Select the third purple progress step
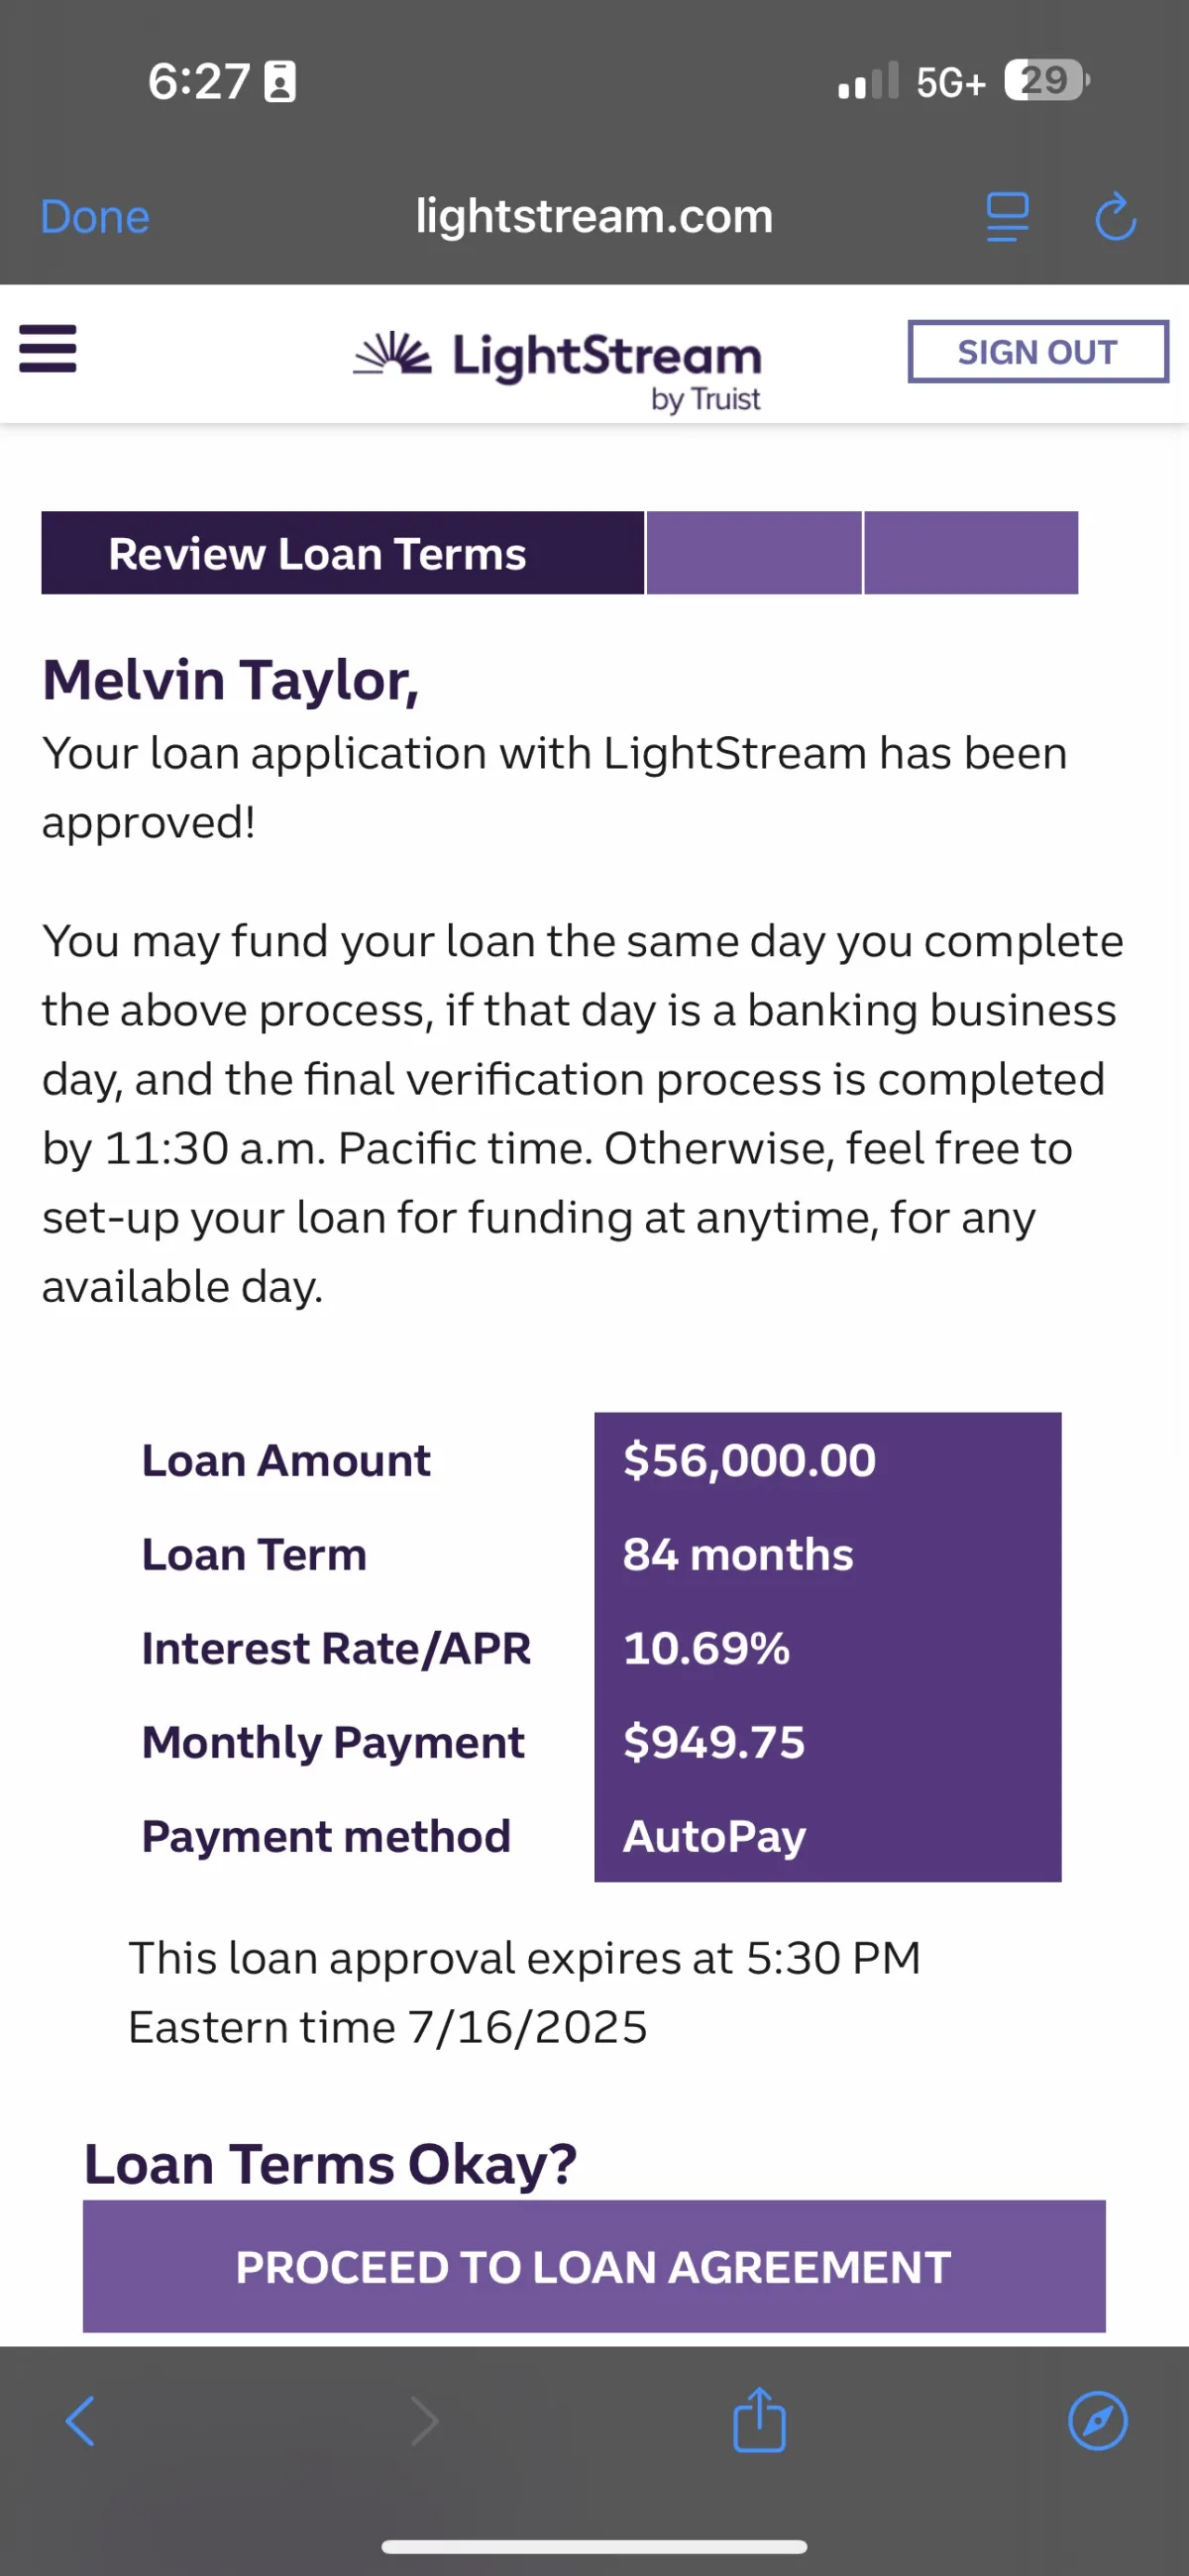 (971, 553)
